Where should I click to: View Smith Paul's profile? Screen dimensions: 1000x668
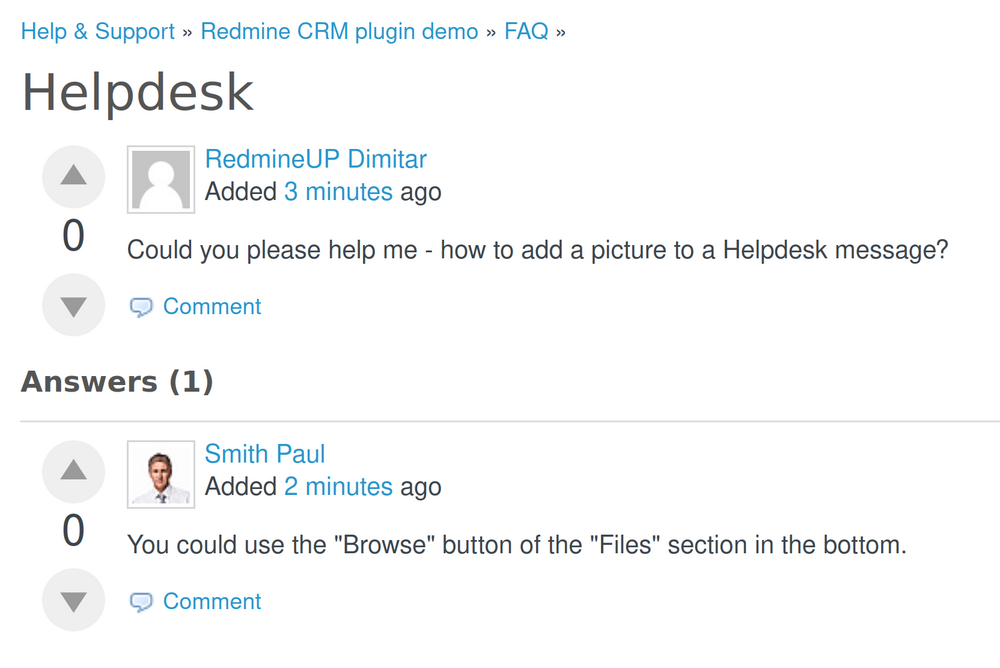[x=265, y=454]
